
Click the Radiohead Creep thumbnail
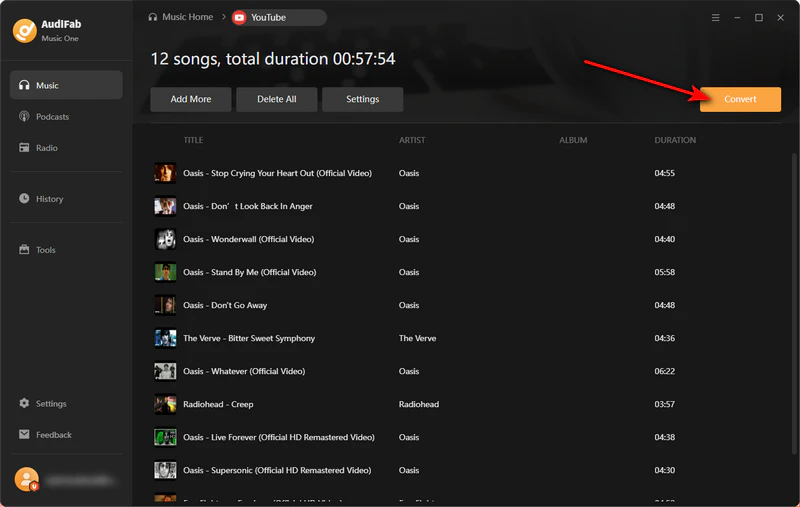click(165, 404)
